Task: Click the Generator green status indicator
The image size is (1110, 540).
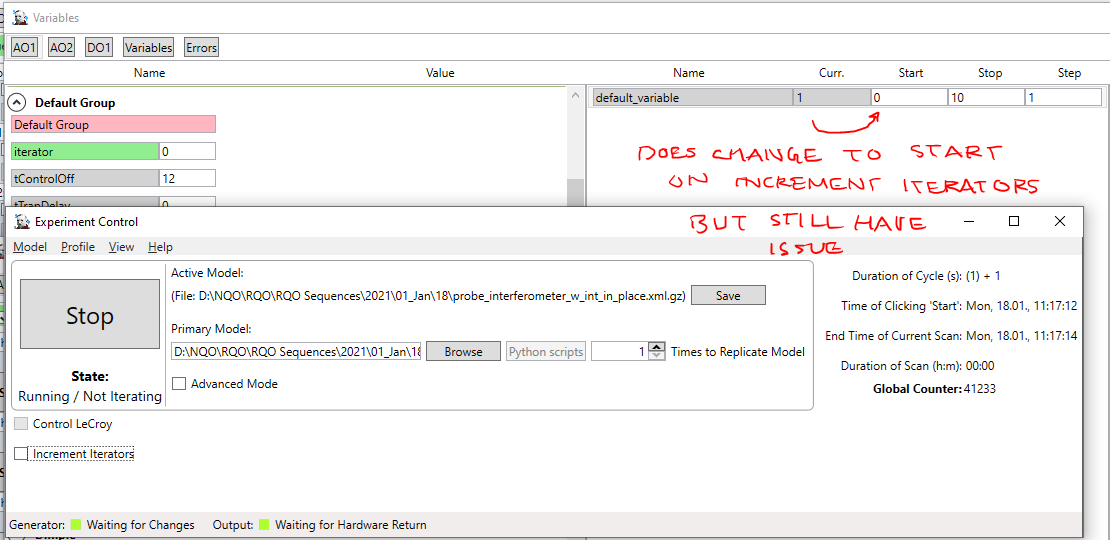Action: tap(76, 525)
